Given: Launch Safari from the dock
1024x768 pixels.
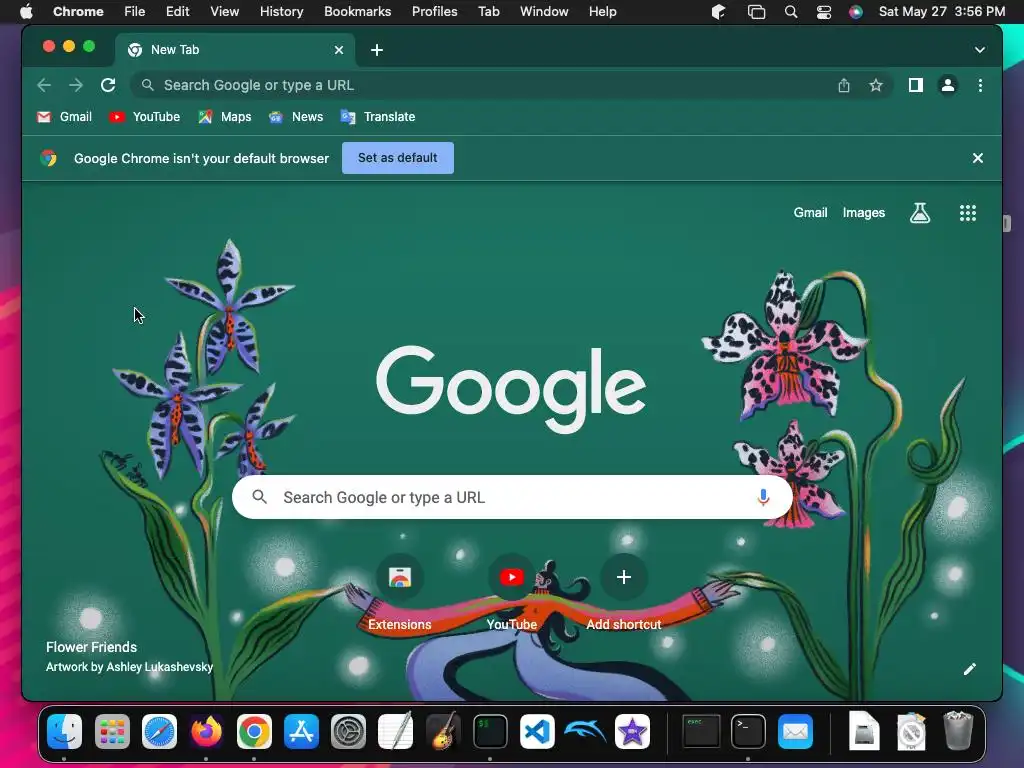Looking at the screenshot, I should tap(159, 731).
